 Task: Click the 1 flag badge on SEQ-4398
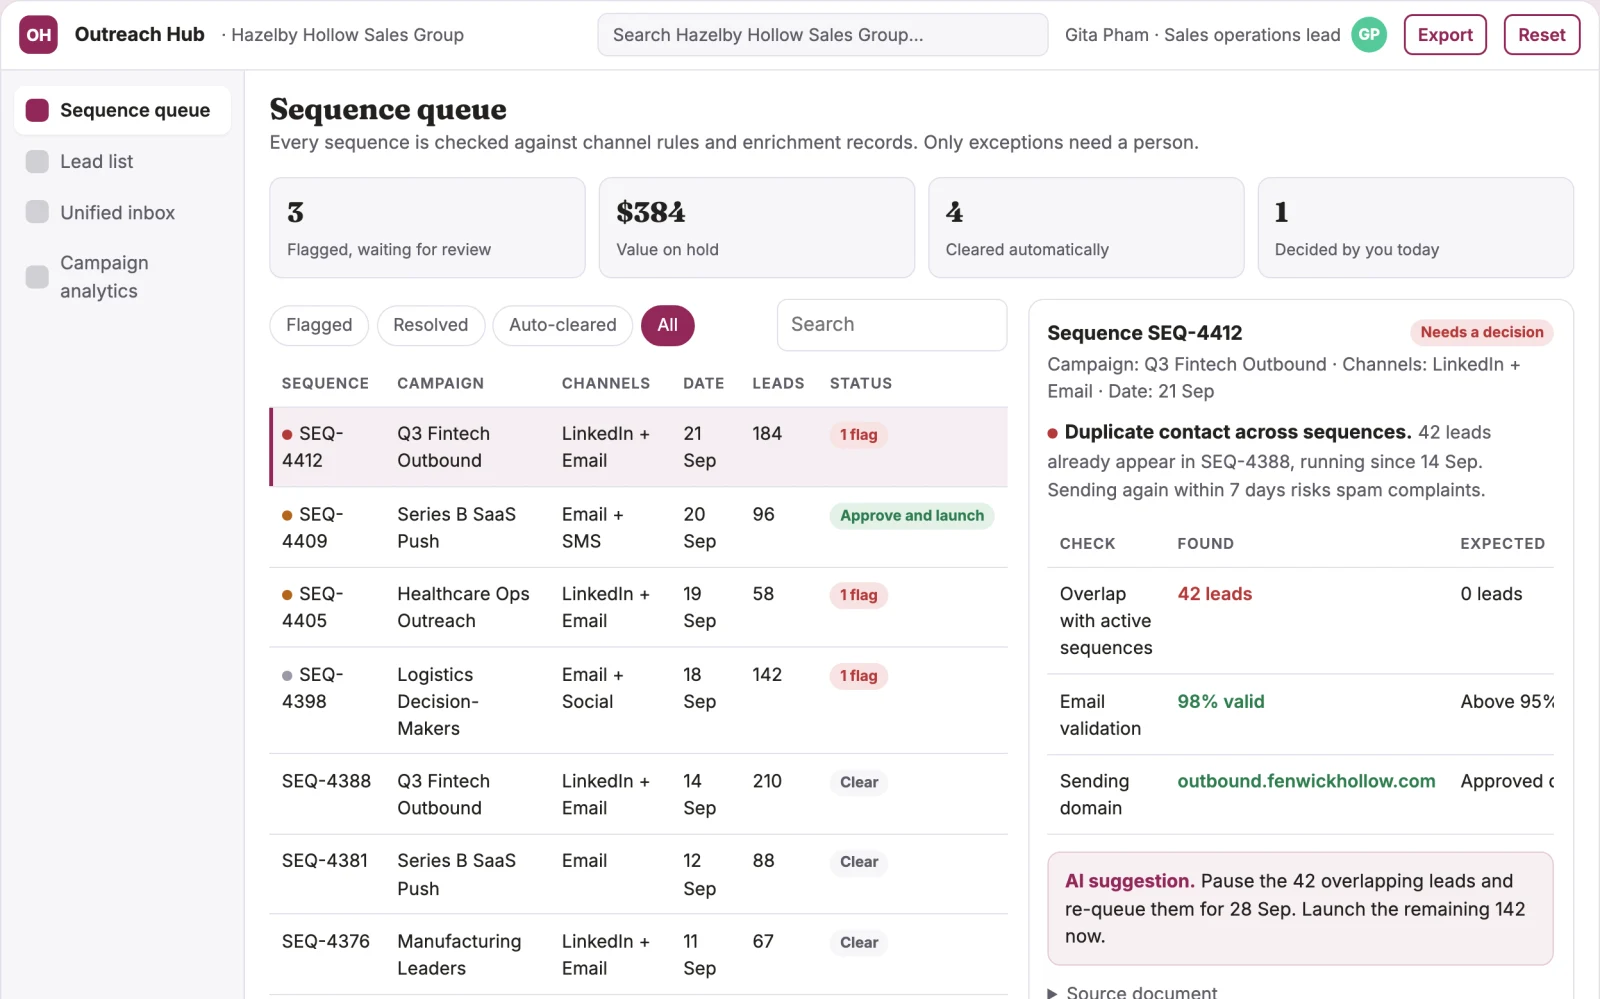(858, 677)
